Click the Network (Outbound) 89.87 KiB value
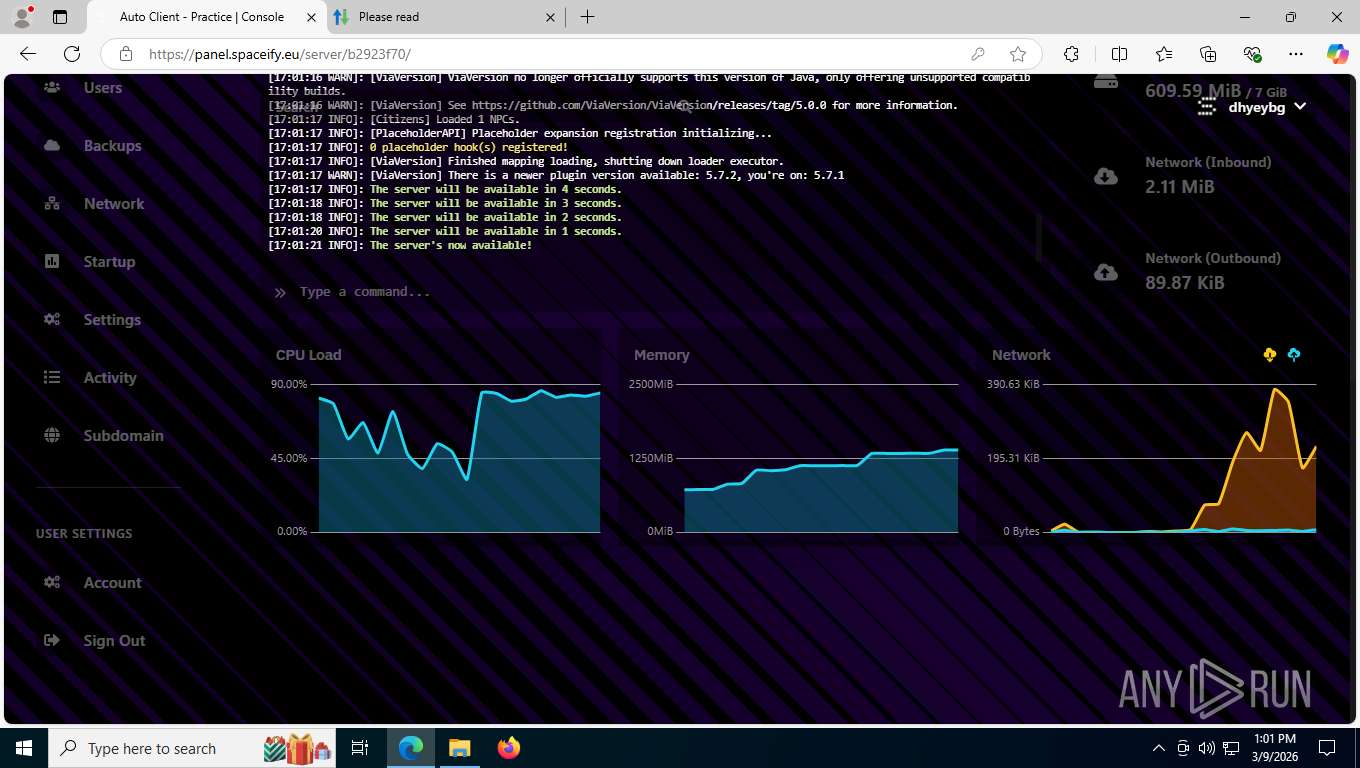Screen dimensions: 1360x768 [1185, 283]
